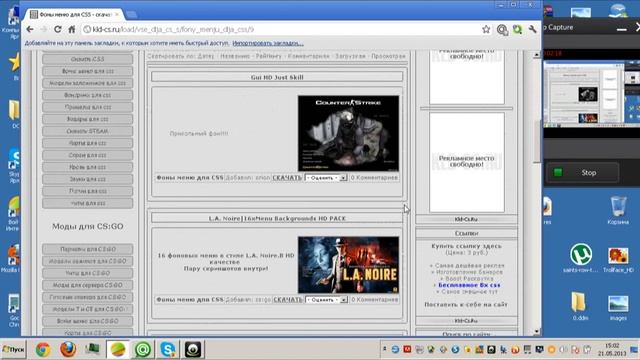Click the page scrollbar down arrow
The image size is (640, 360).
pyautogui.click(x=537, y=332)
